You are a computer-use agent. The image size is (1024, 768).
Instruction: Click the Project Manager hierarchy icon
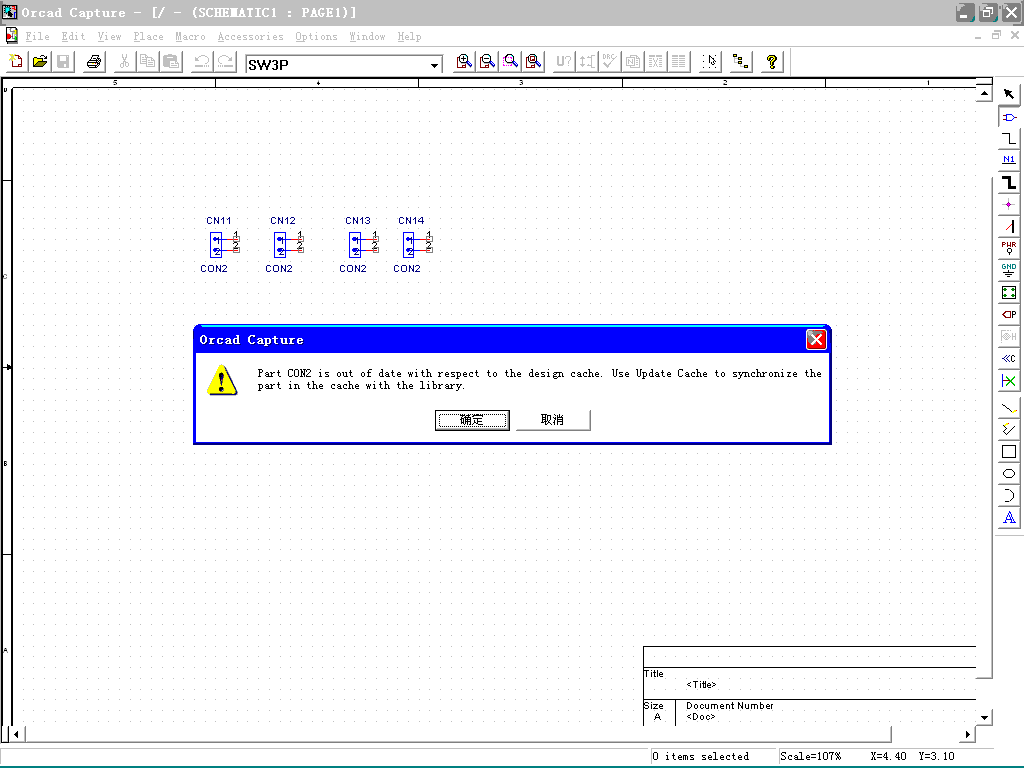pyautogui.click(x=741, y=62)
